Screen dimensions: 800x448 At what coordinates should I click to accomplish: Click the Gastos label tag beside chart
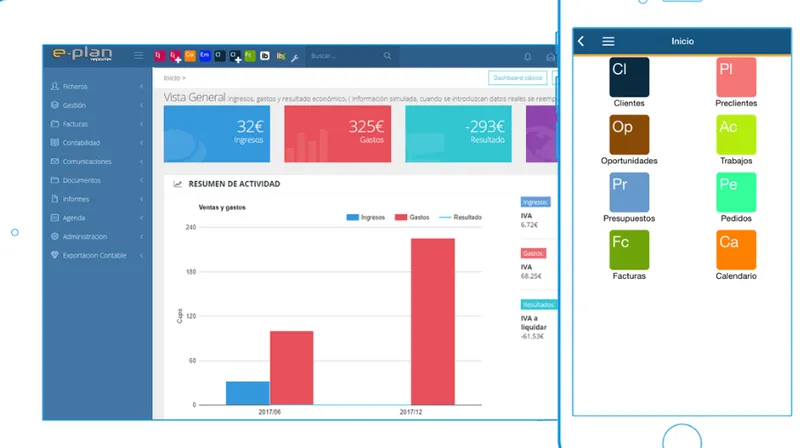(x=533, y=253)
